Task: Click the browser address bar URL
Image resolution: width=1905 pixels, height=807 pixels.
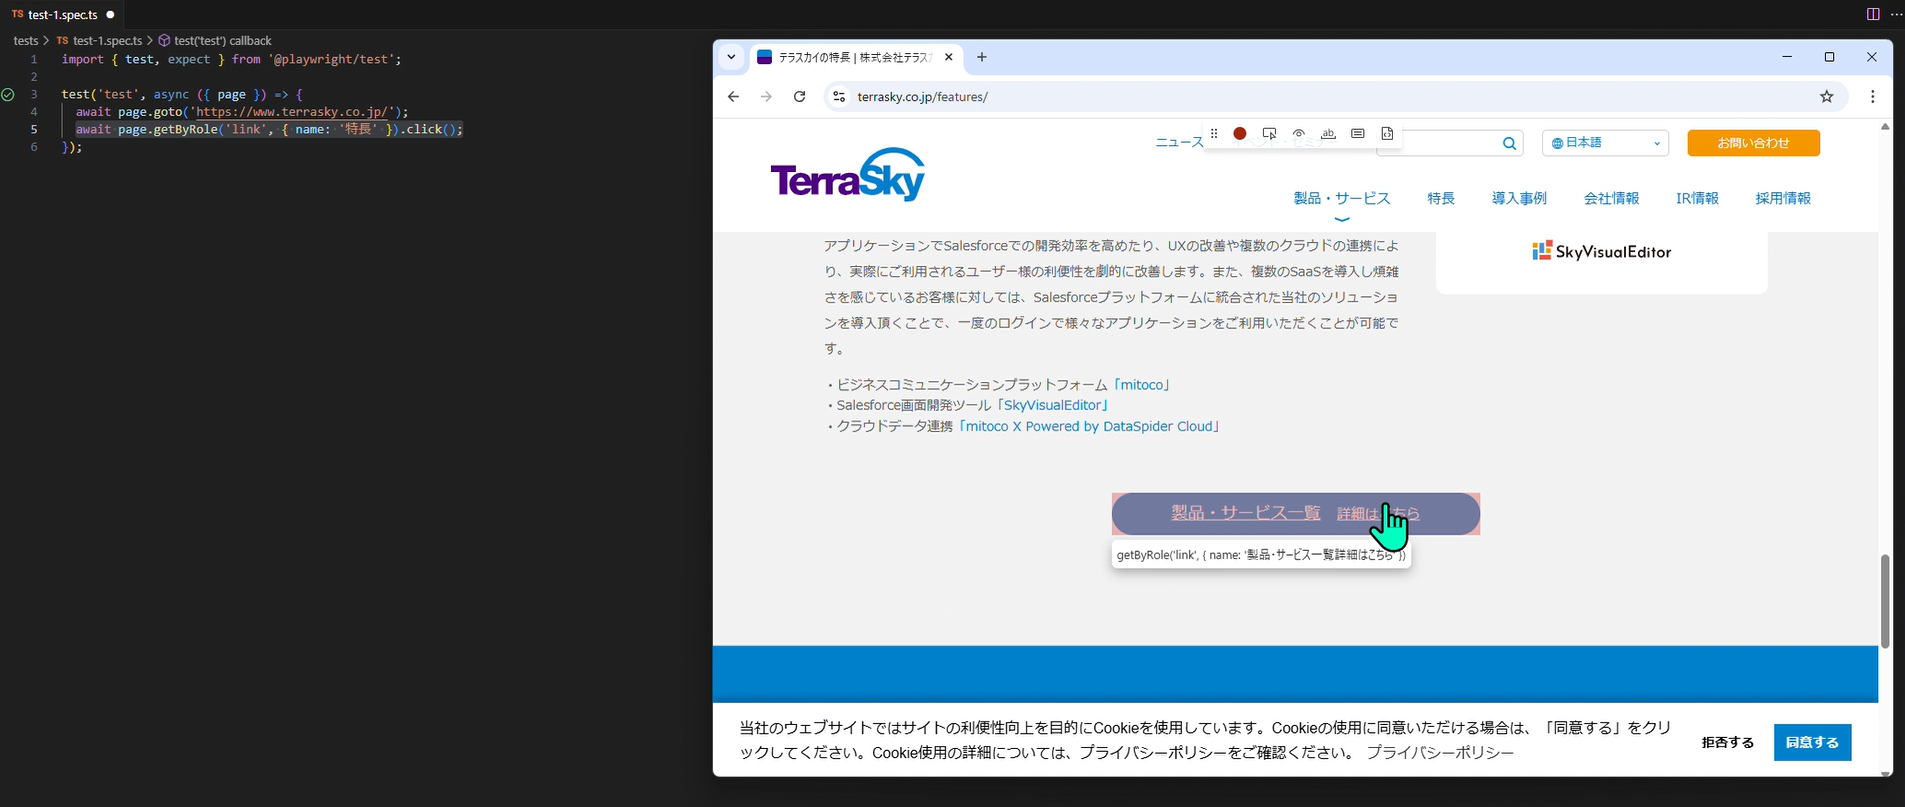Action: (x=922, y=97)
